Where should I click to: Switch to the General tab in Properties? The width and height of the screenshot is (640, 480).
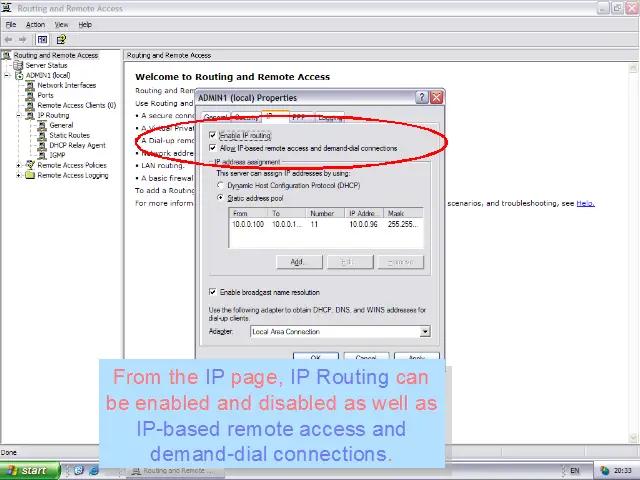(x=216, y=118)
